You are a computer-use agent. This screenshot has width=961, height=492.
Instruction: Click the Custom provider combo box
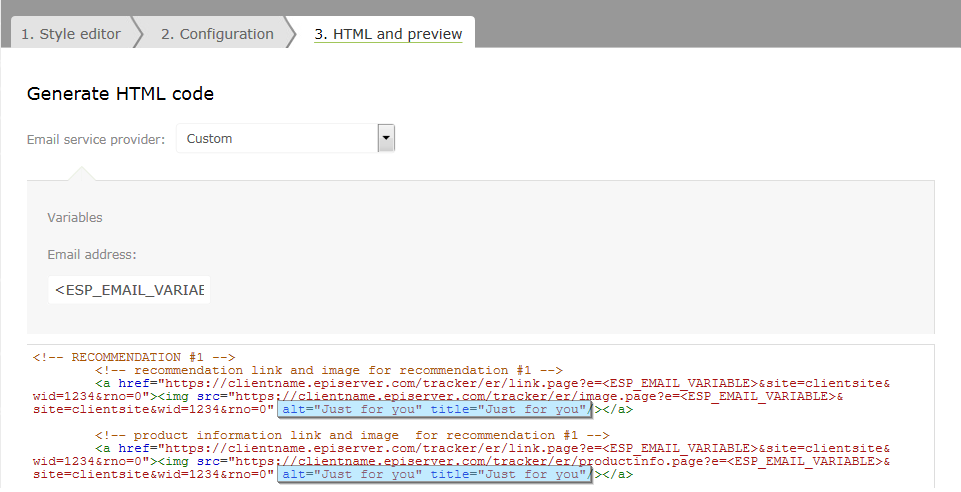(x=286, y=138)
